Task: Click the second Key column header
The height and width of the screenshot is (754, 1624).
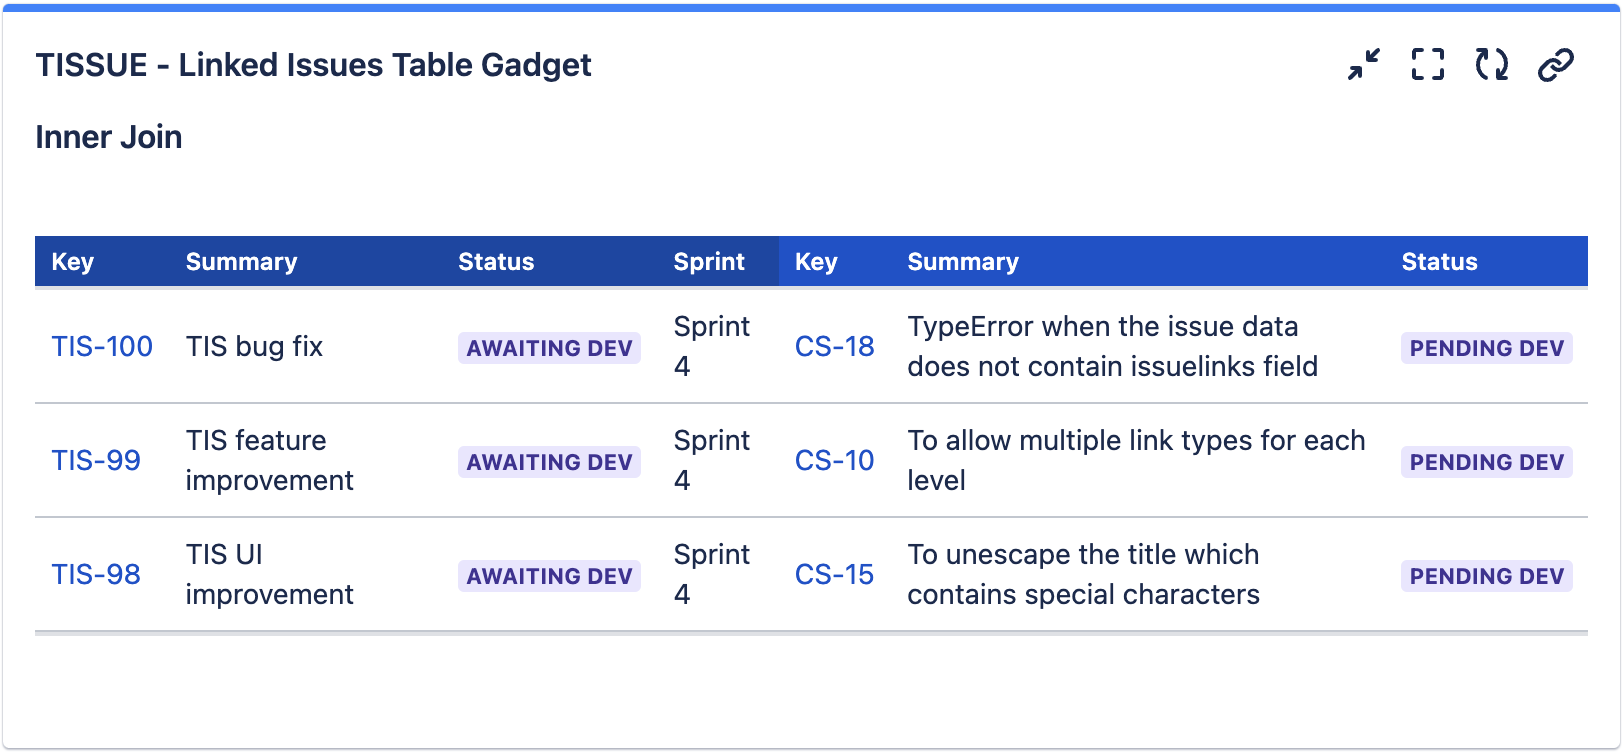Action: (816, 262)
